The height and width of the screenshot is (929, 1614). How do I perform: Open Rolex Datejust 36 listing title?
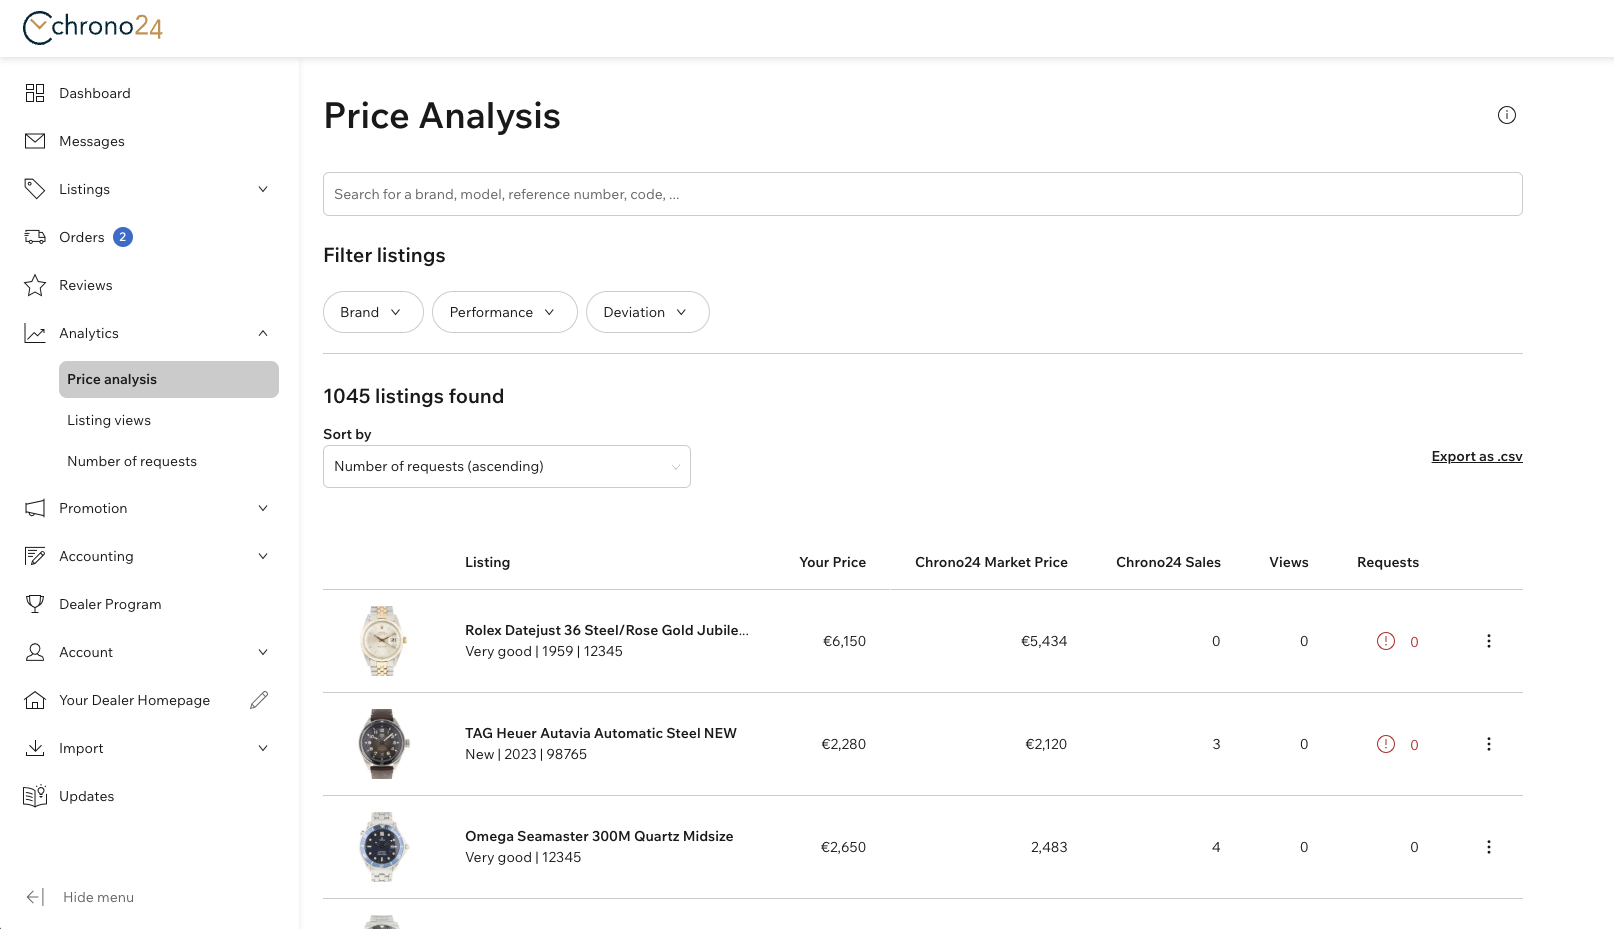point(607,630)
